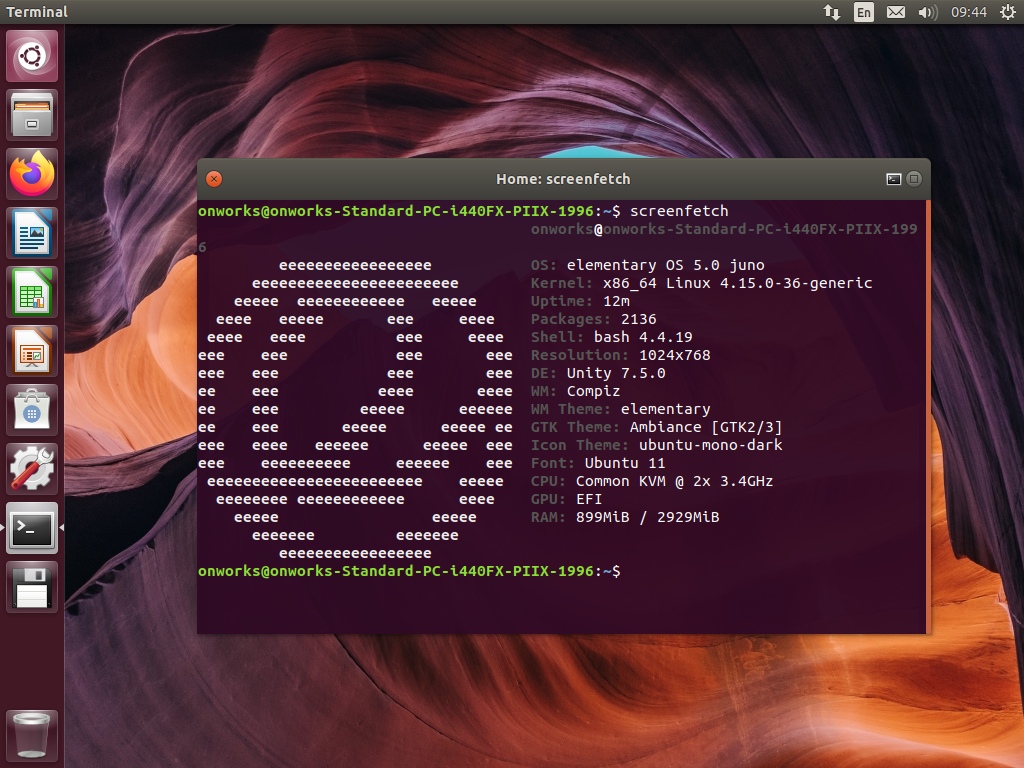
Task: Click the Terminal title in top panel
Action: 37,12
